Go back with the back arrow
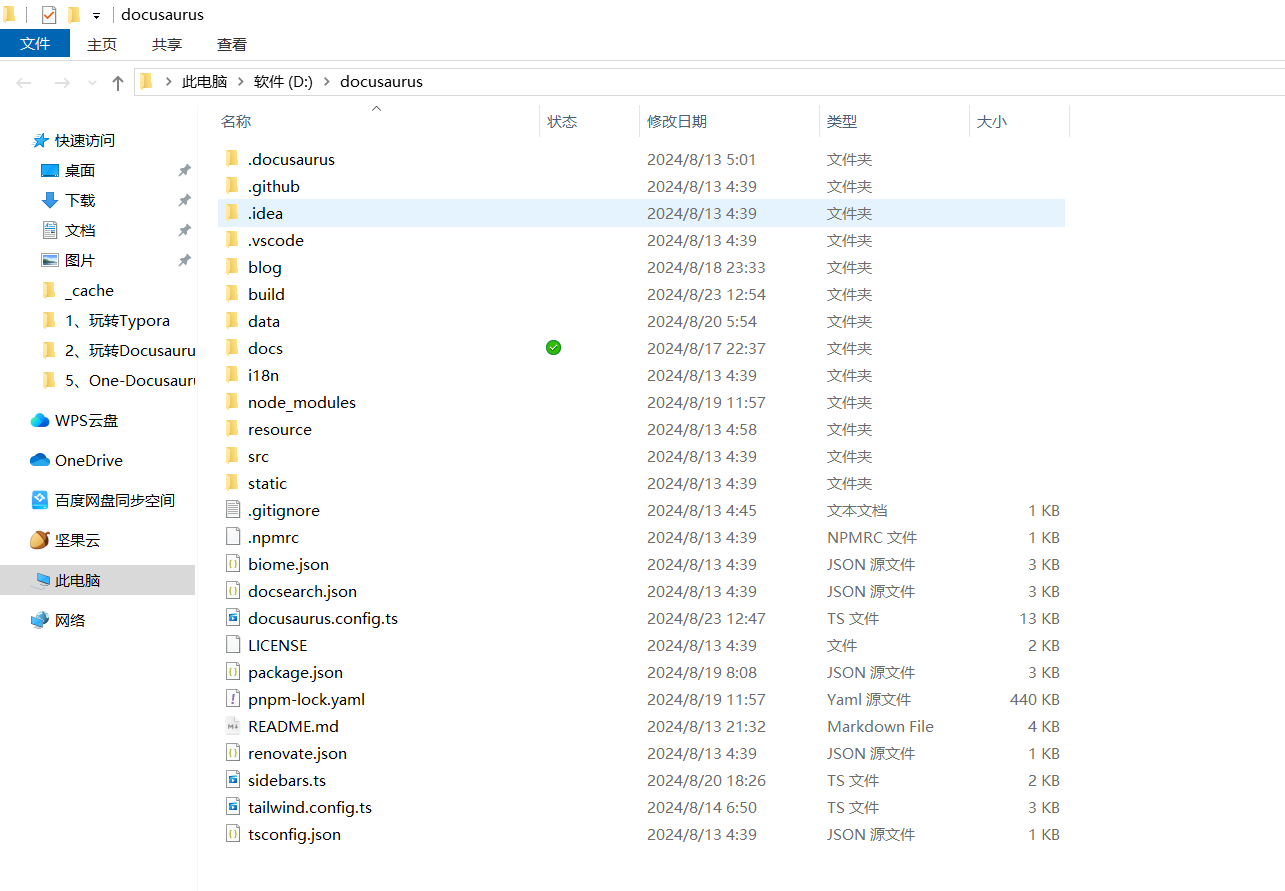Viewport: 1285px width, 891px height. coord(24,83)
